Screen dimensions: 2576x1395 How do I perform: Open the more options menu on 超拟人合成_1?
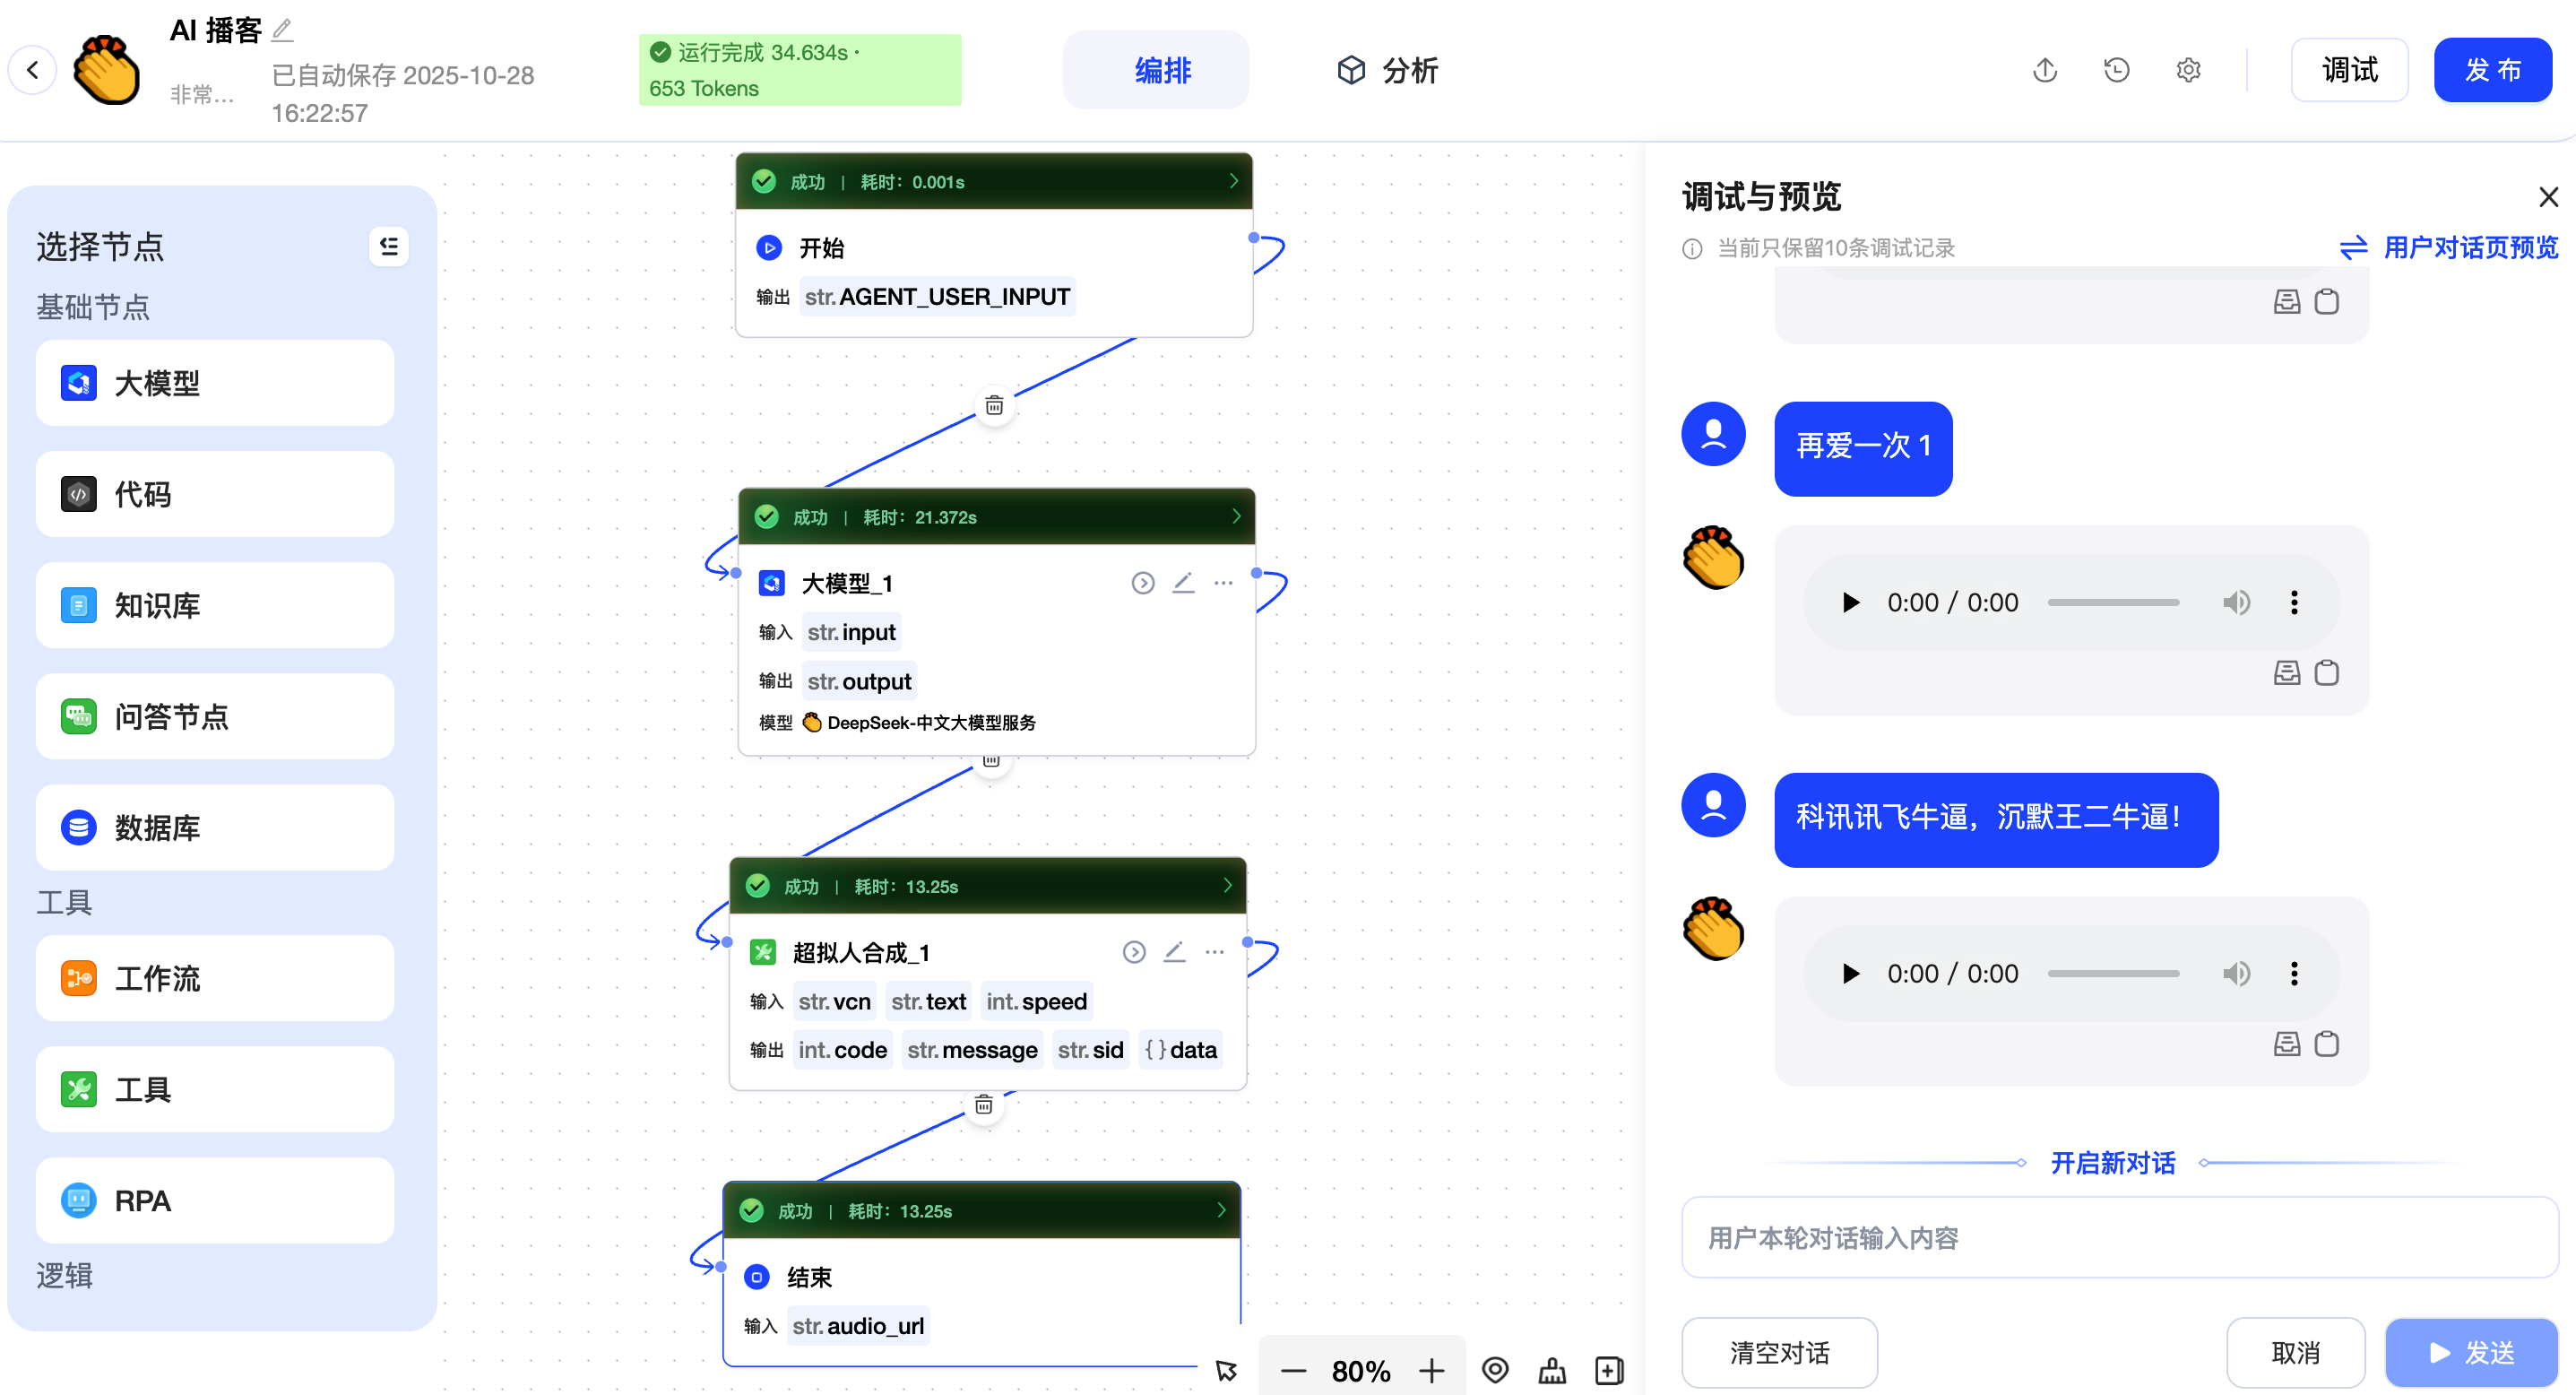point(1214,952)
